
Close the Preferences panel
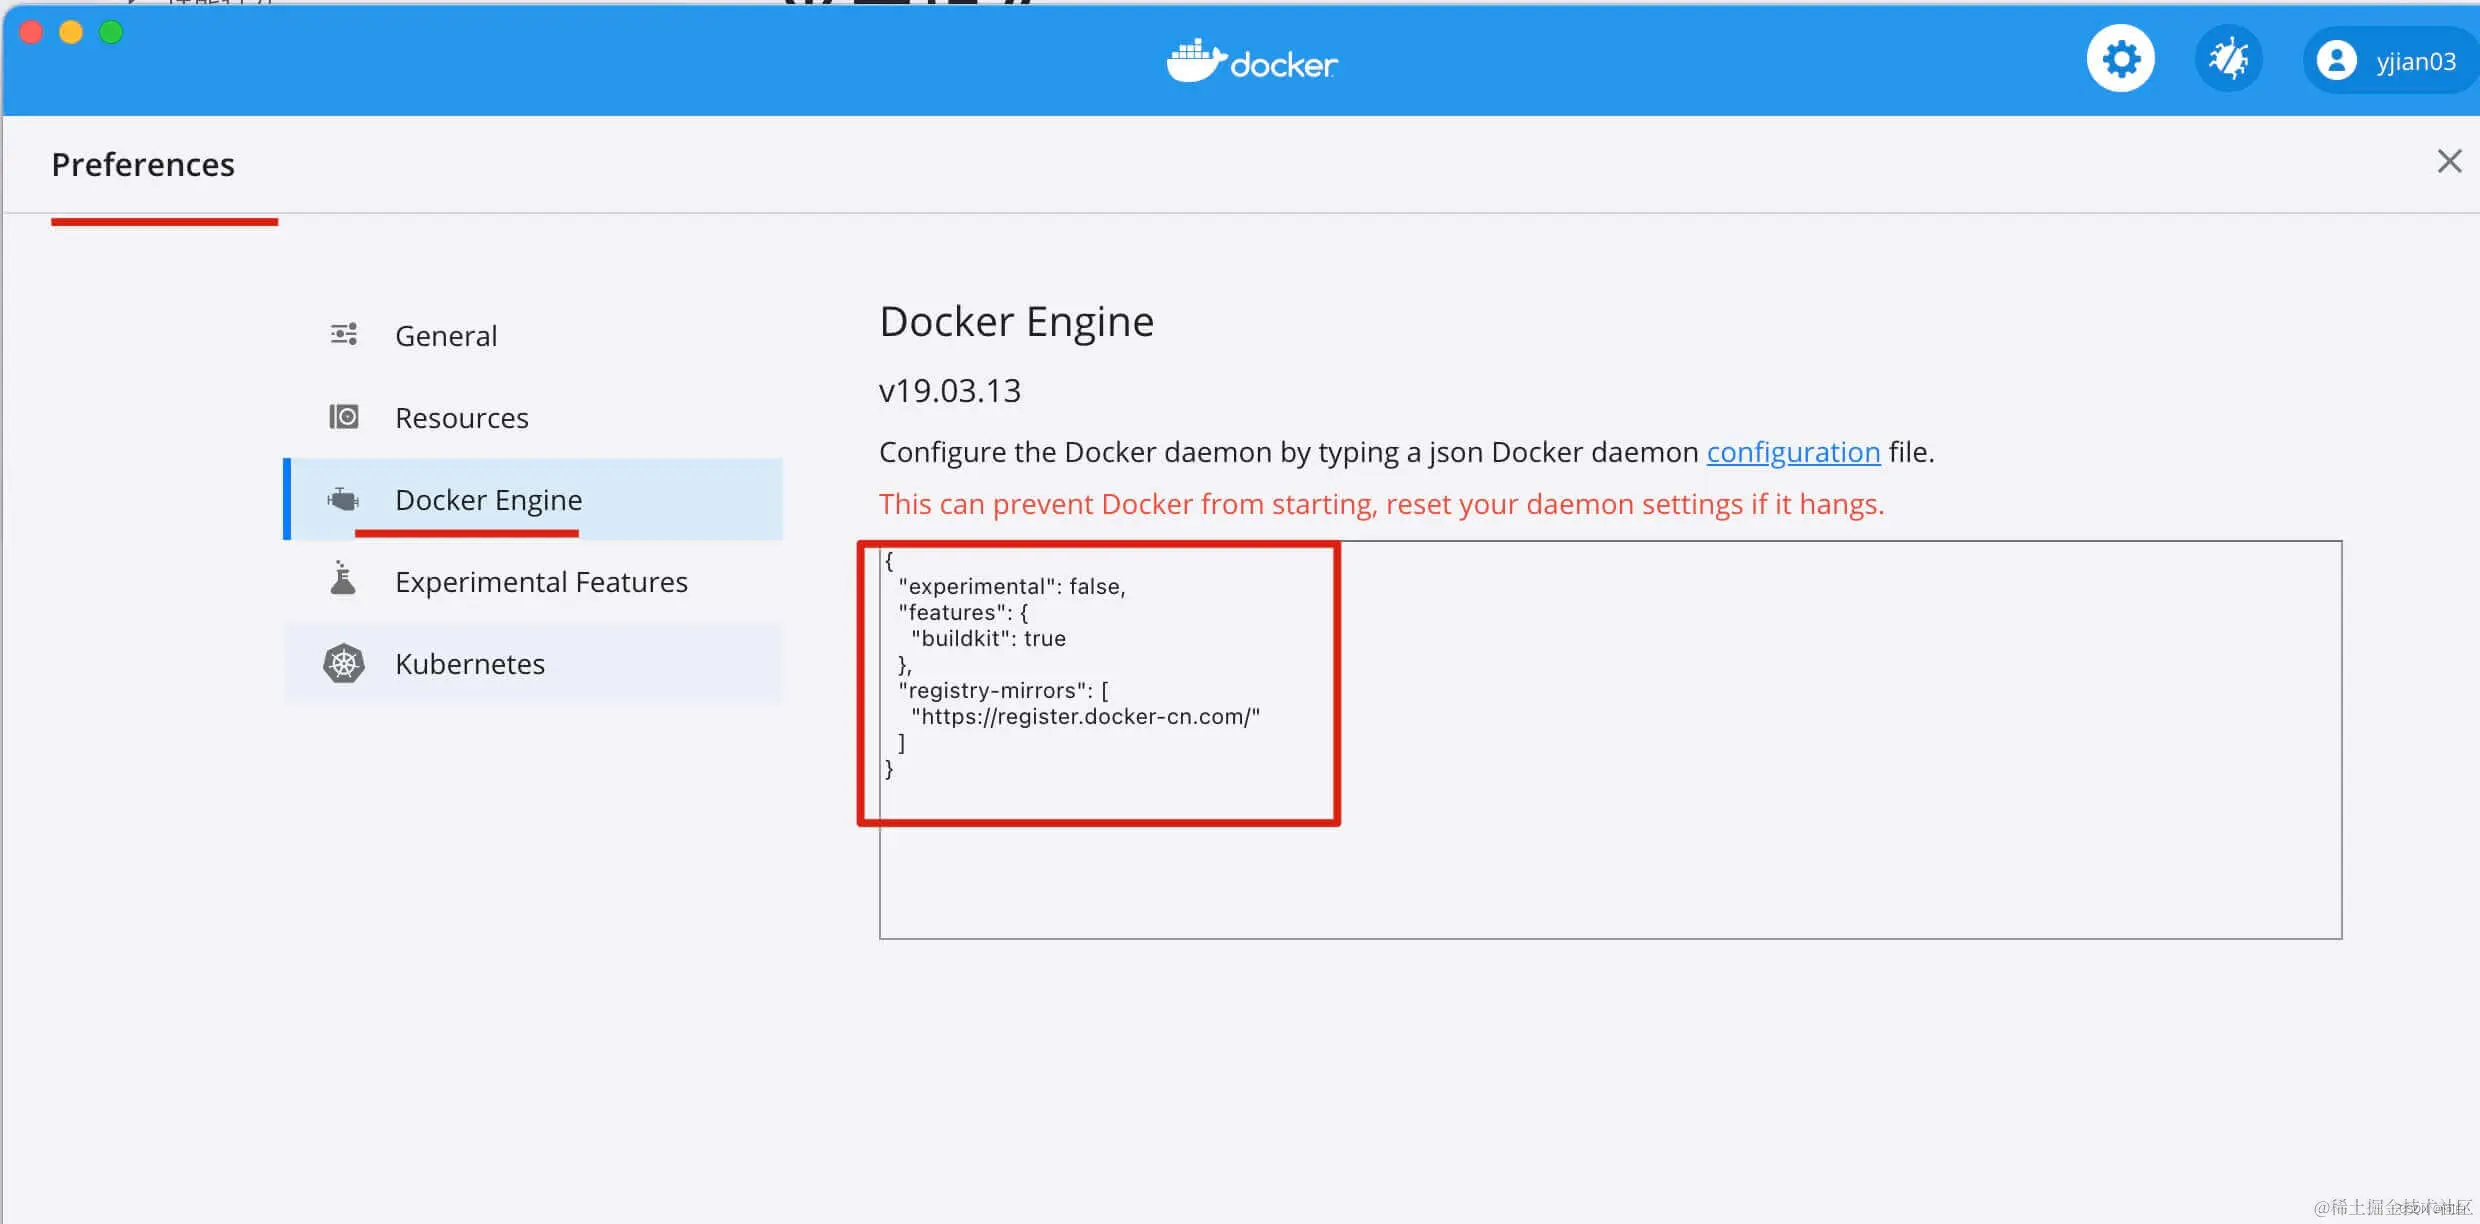point(2449,161)
